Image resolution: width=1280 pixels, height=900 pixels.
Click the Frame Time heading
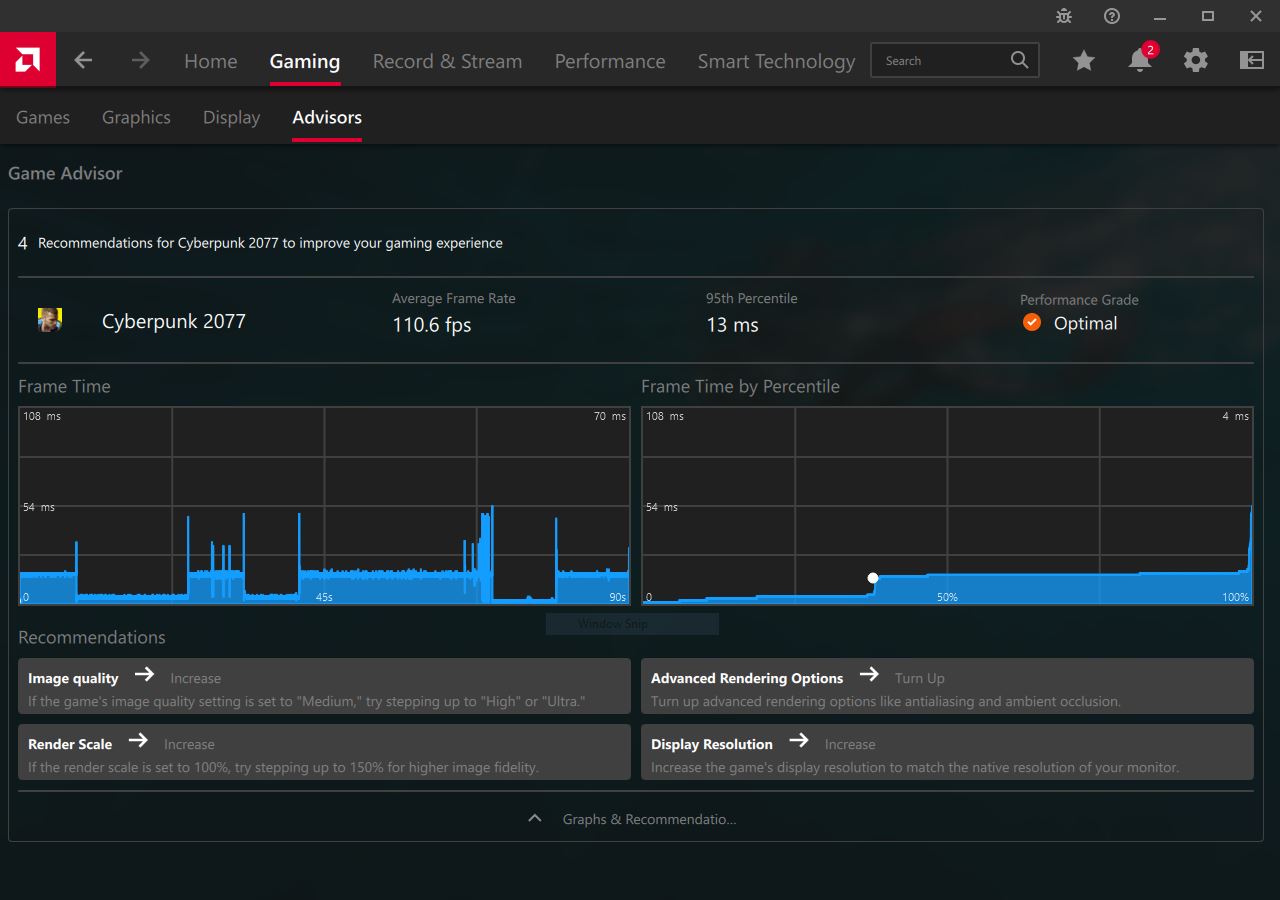coord(64,386)
